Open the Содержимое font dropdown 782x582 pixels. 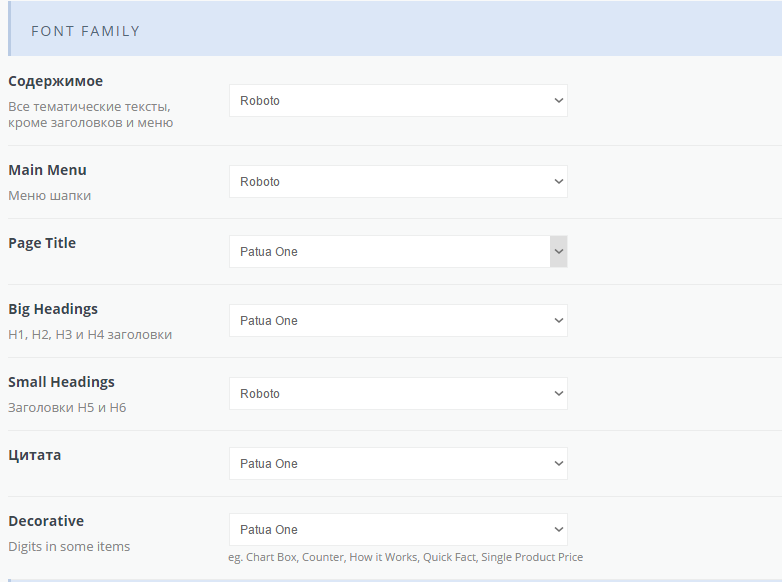398,101
